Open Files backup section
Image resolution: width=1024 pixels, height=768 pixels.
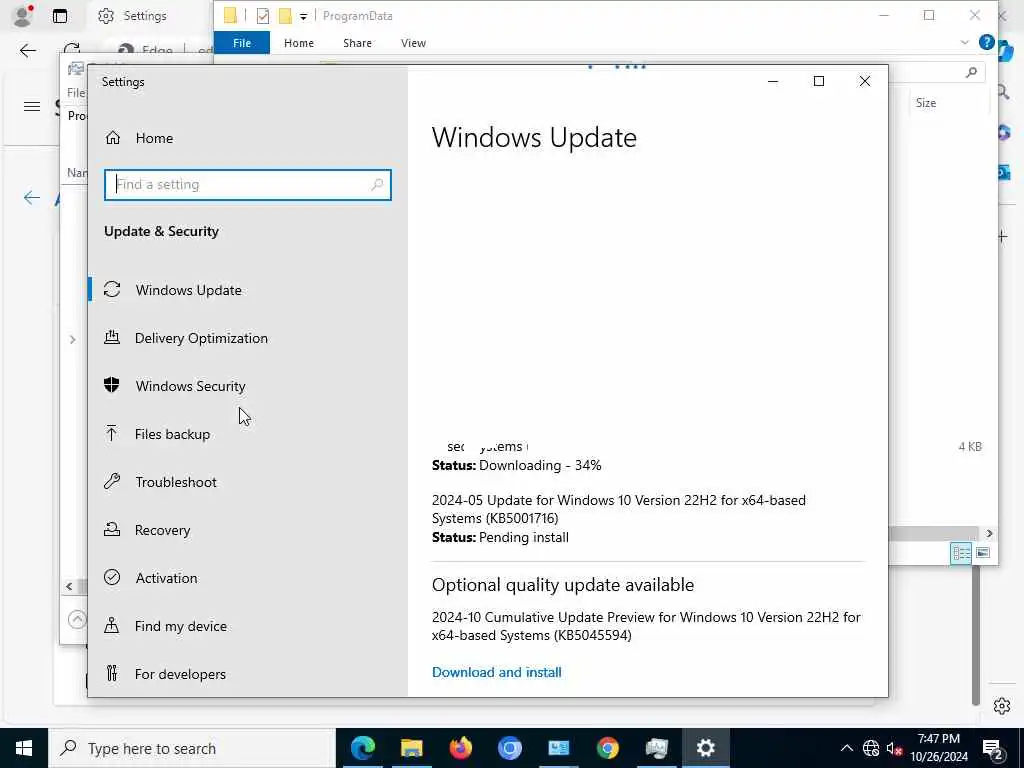click(x=172, y=434)
